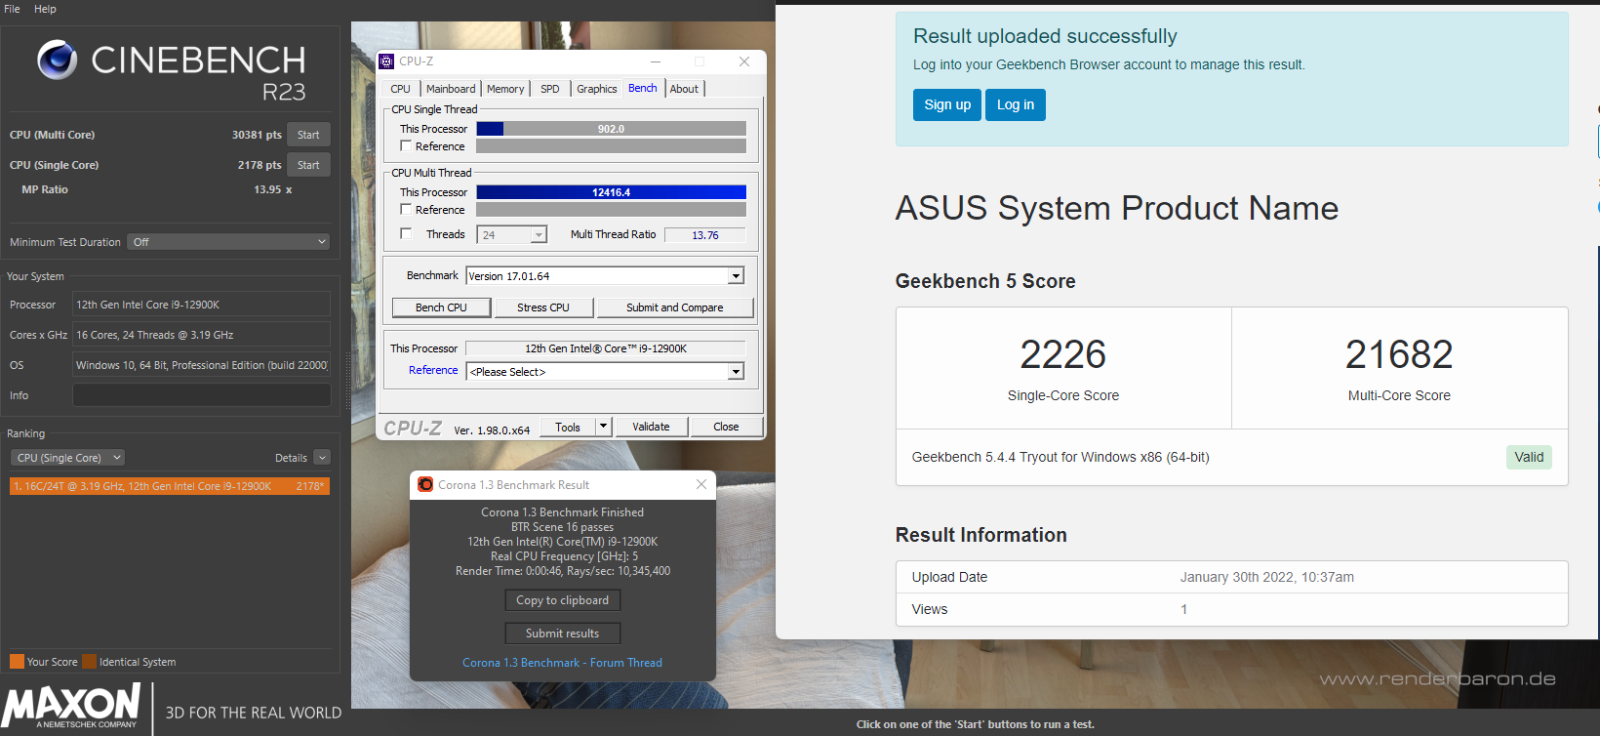Expand the ranking Details arrow
The image size is (1600, 736).
[321, 458]
